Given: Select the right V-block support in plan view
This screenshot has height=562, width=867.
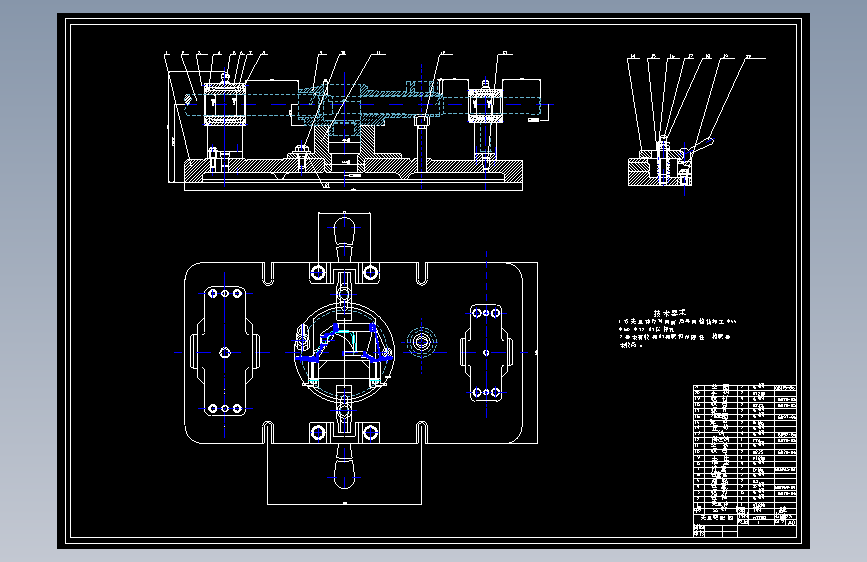Looking at the screenshot, I should point(486,352).
